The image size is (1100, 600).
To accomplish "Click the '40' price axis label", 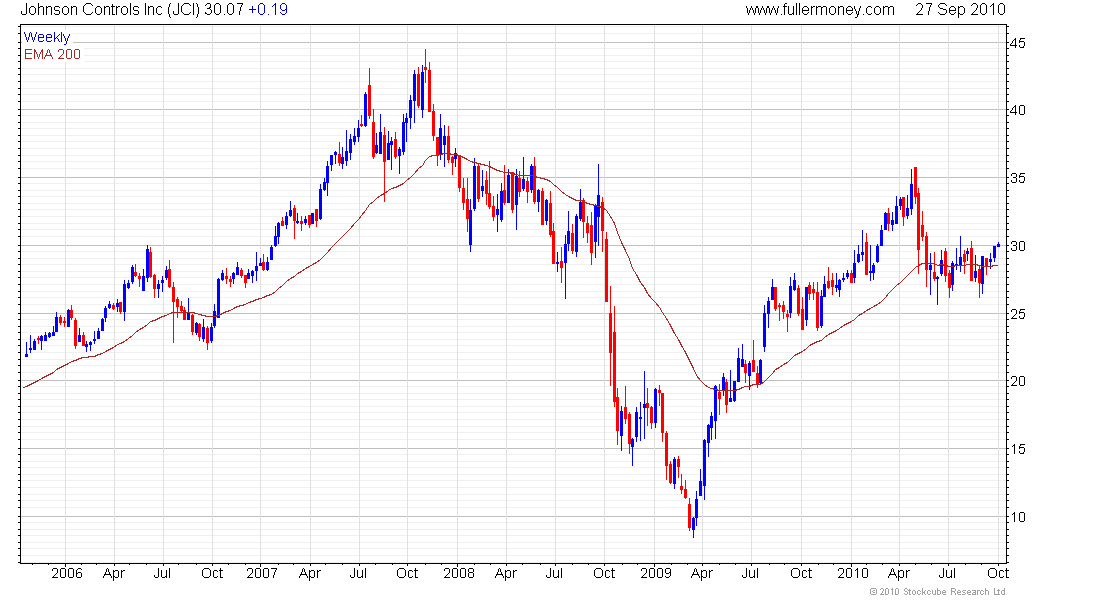I will [x=1017, y=110].
